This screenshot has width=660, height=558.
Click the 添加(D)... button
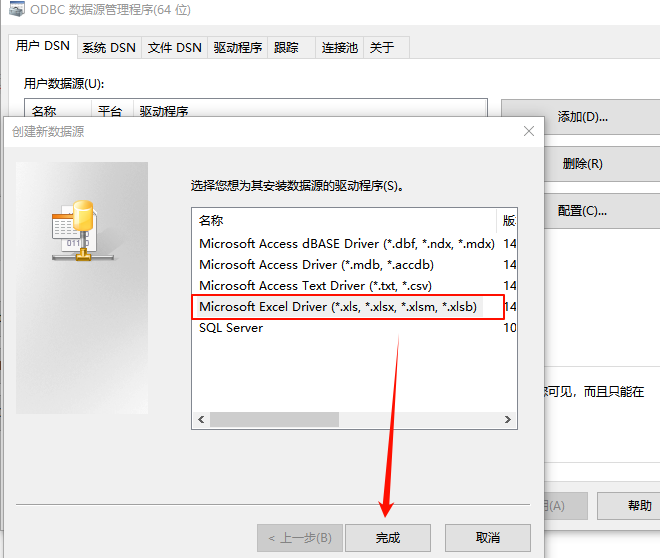click(582, 117)
